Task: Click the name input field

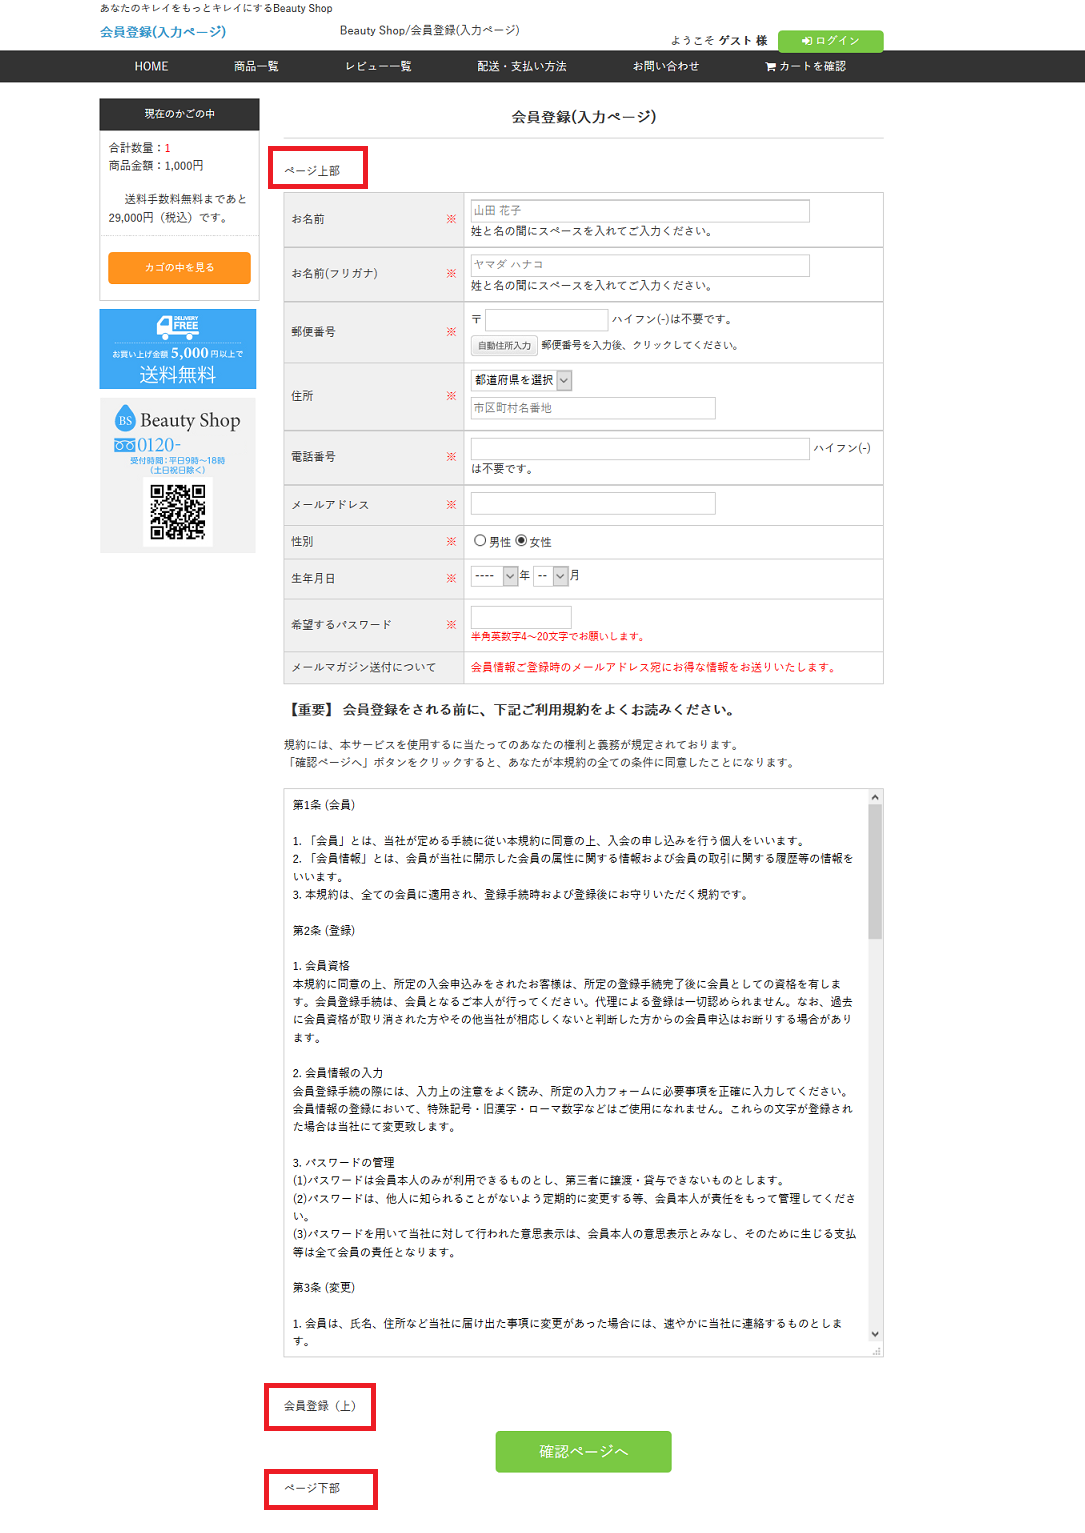Action: (640, 211)
